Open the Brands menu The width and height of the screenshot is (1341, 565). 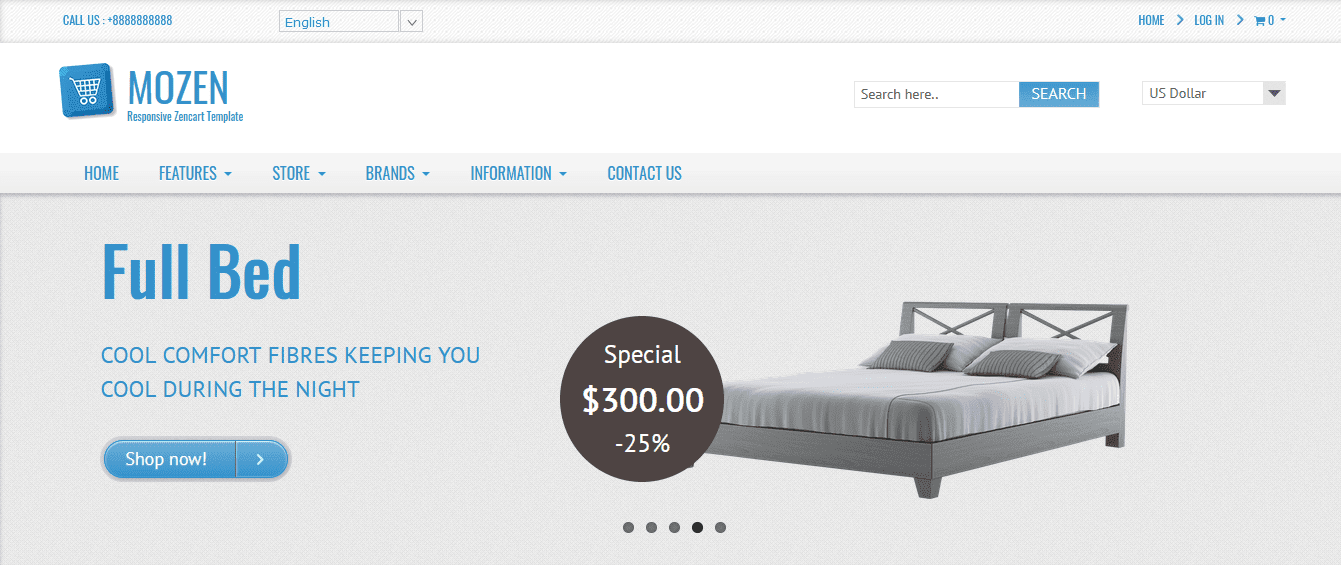point(398,173)
